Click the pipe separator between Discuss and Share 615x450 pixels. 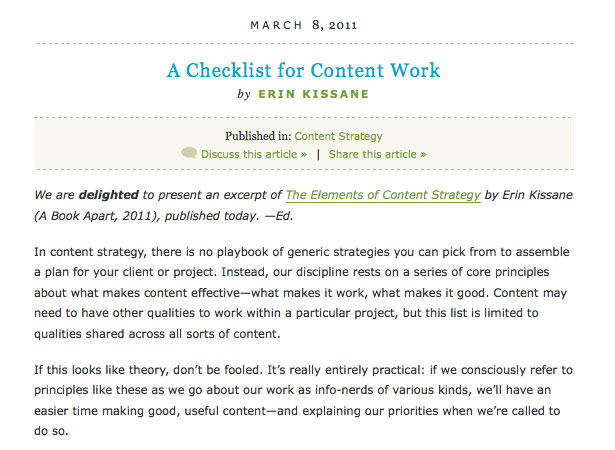318,154
